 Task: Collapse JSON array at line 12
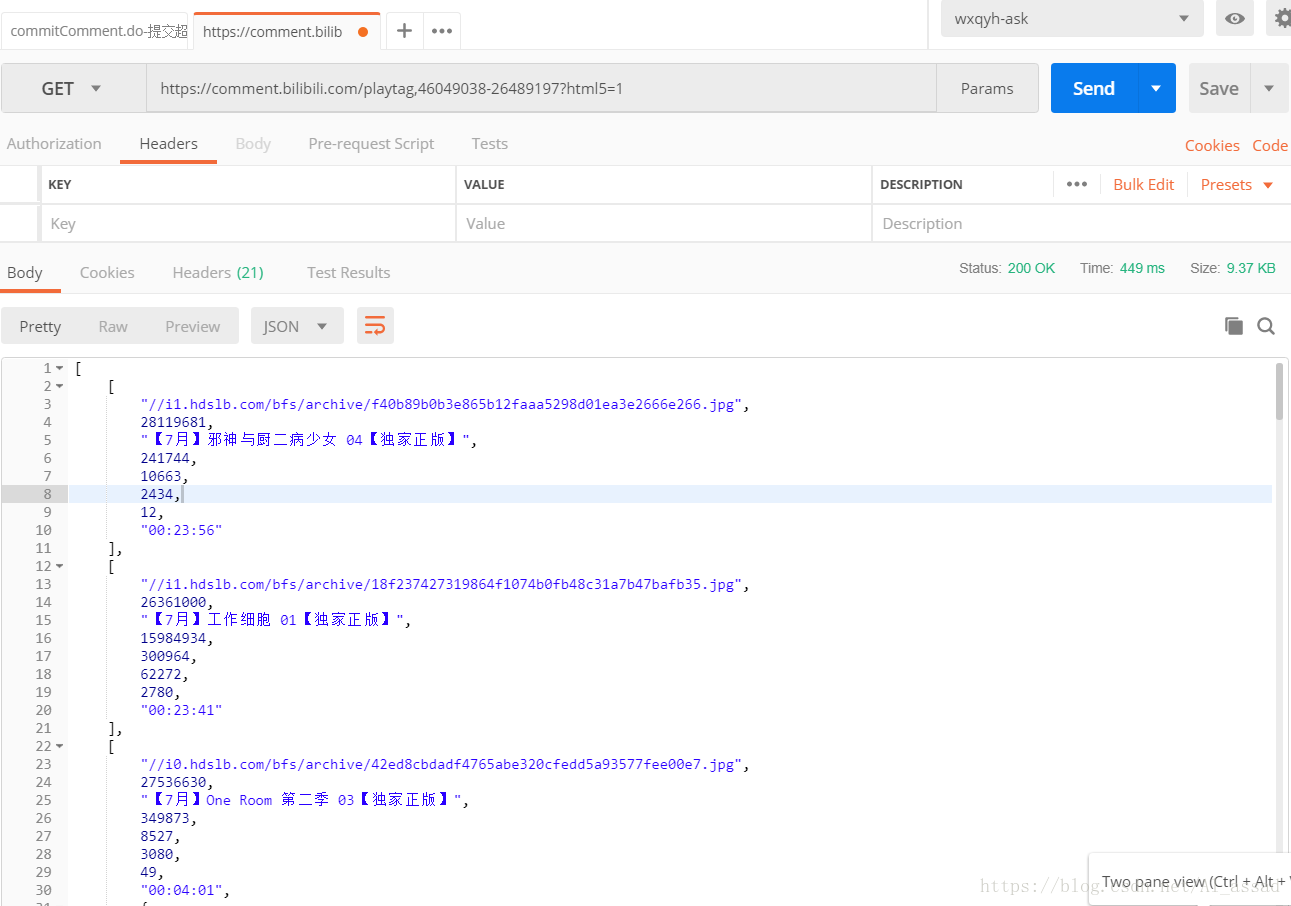(x=60, y=566)
